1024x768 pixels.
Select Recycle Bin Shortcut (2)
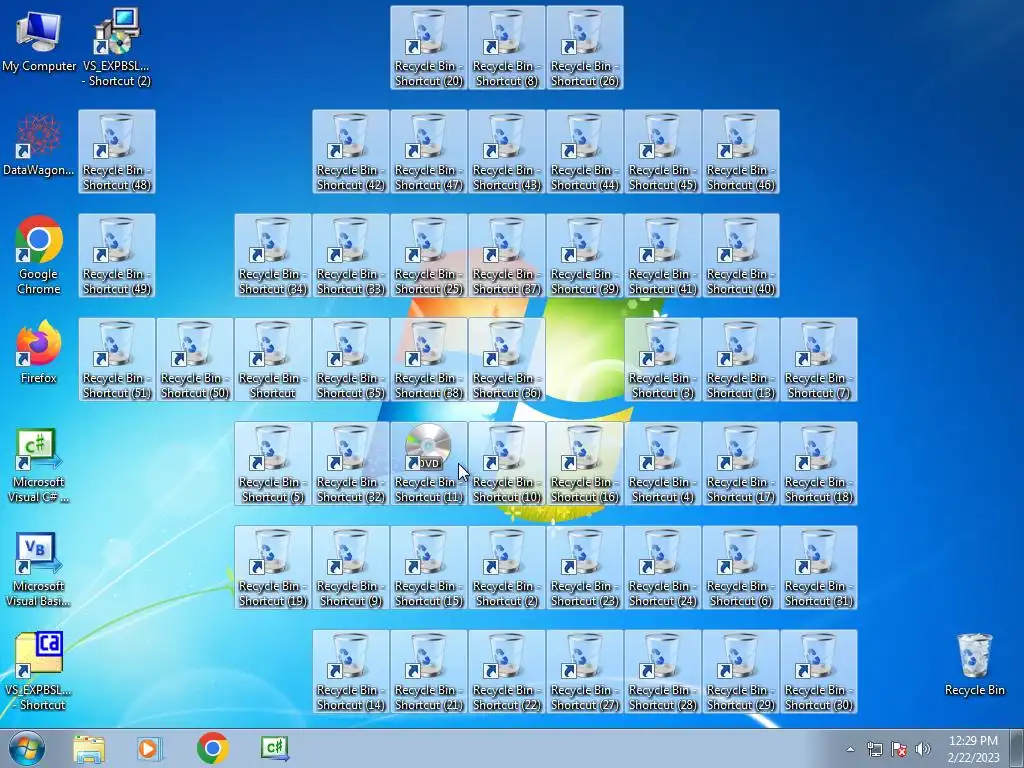(507, 568)
